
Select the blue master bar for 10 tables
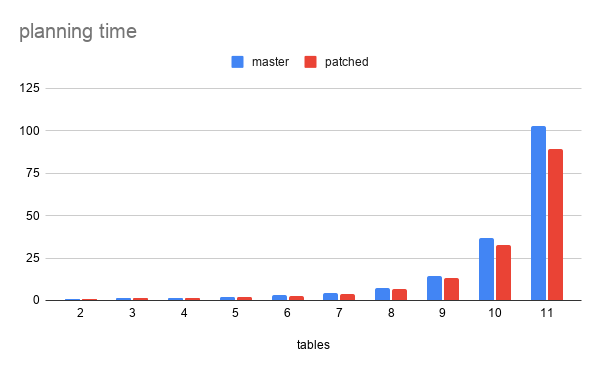pos(486,269)
